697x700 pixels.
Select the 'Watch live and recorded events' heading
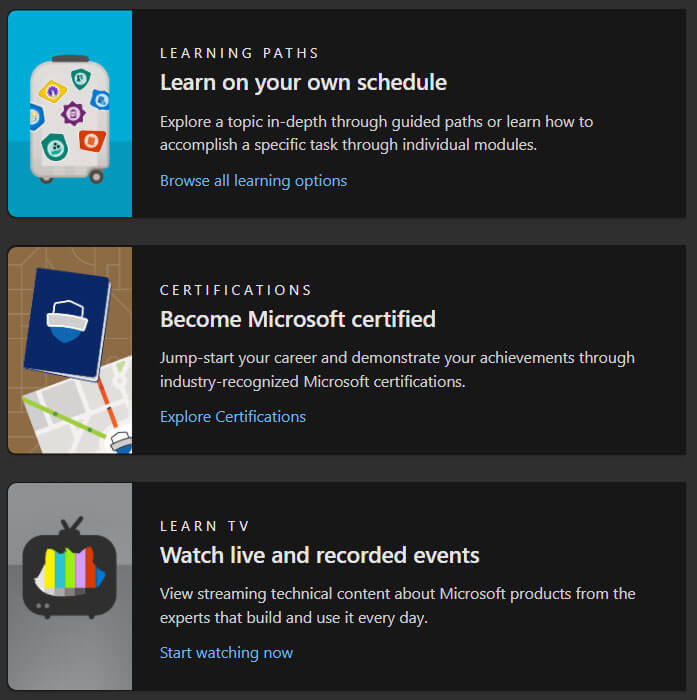(x=319, y=555)
